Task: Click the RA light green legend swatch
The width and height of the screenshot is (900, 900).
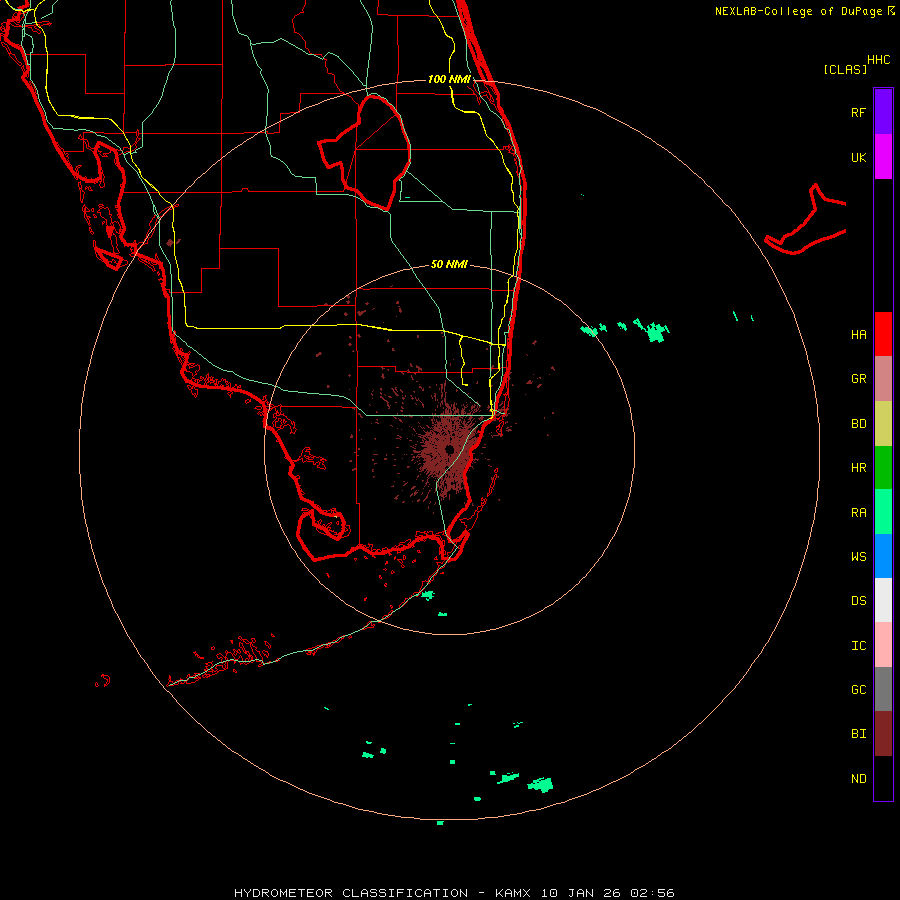Action: tap(883, 512)
